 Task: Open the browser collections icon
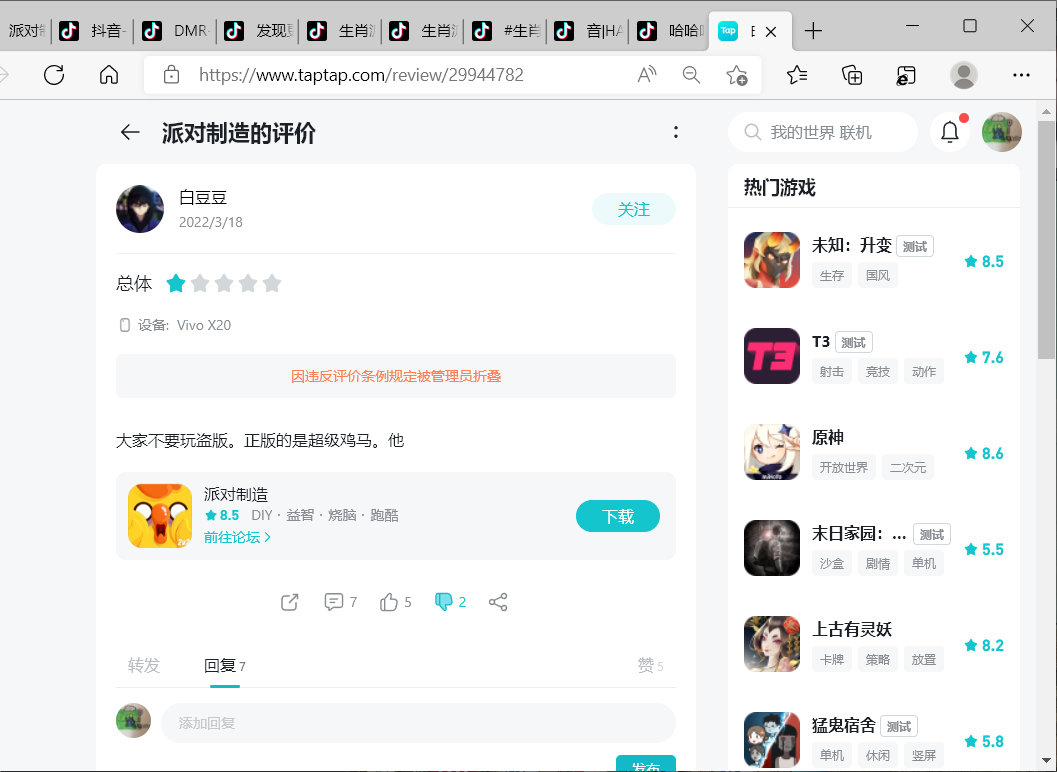852,75
